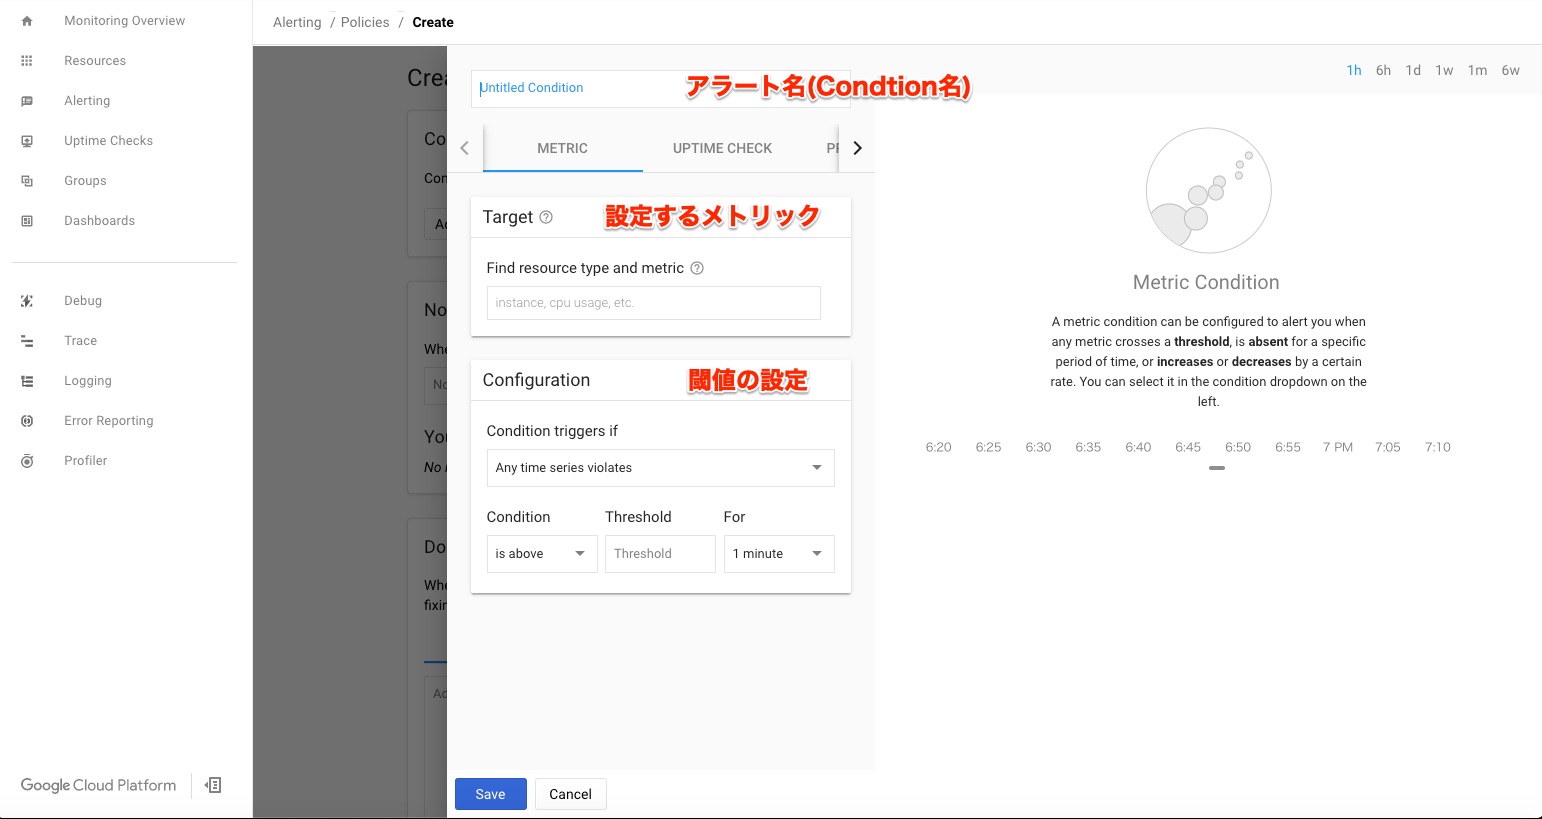Open the Monitoring Overview home icon
Image resolution: width=1542 pixels, height=819 pixels.
pyautogui.click(x=27, y=20)
